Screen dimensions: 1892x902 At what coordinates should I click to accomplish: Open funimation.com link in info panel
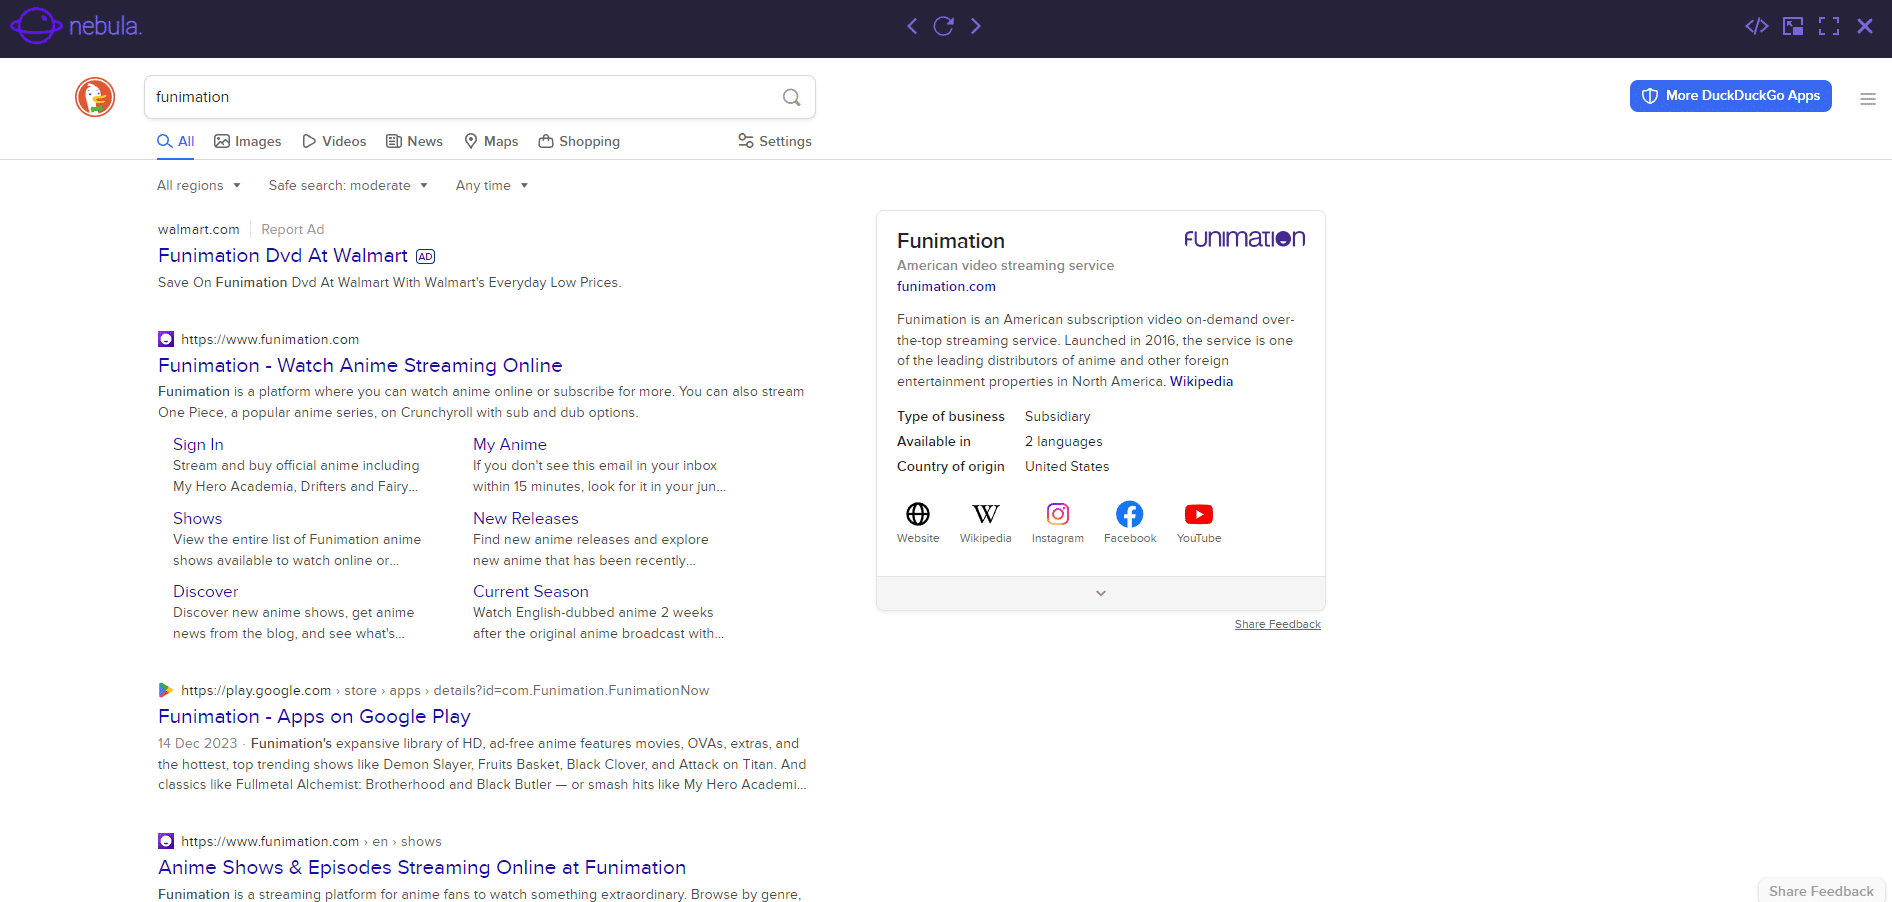(x=946, y=286)
